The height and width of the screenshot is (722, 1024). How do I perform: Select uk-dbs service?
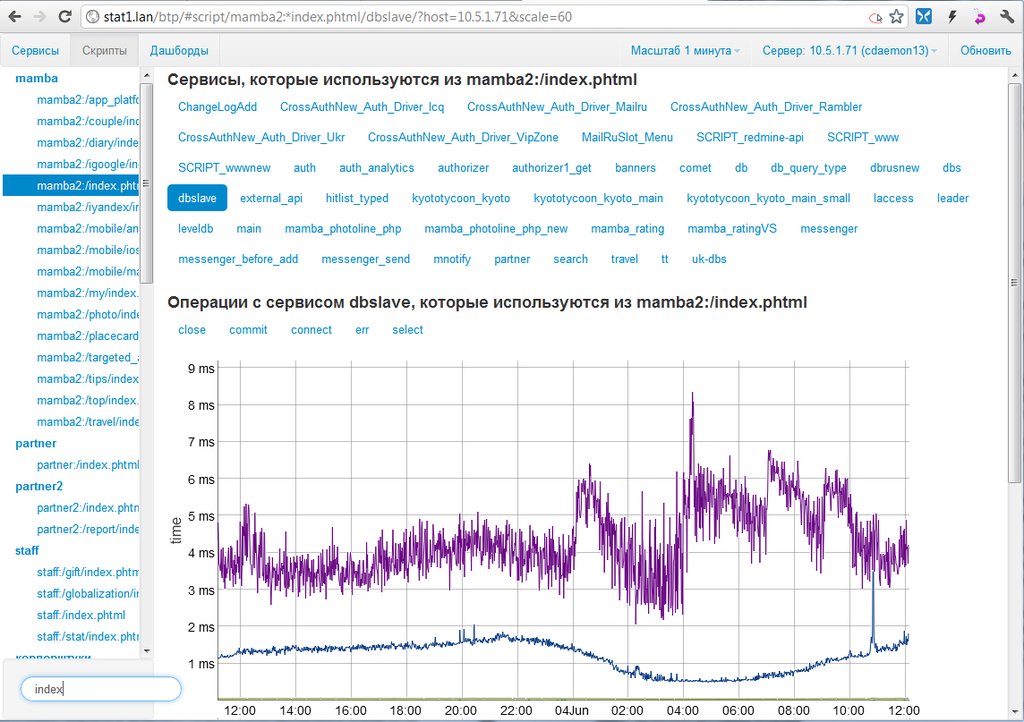[709, 260]
